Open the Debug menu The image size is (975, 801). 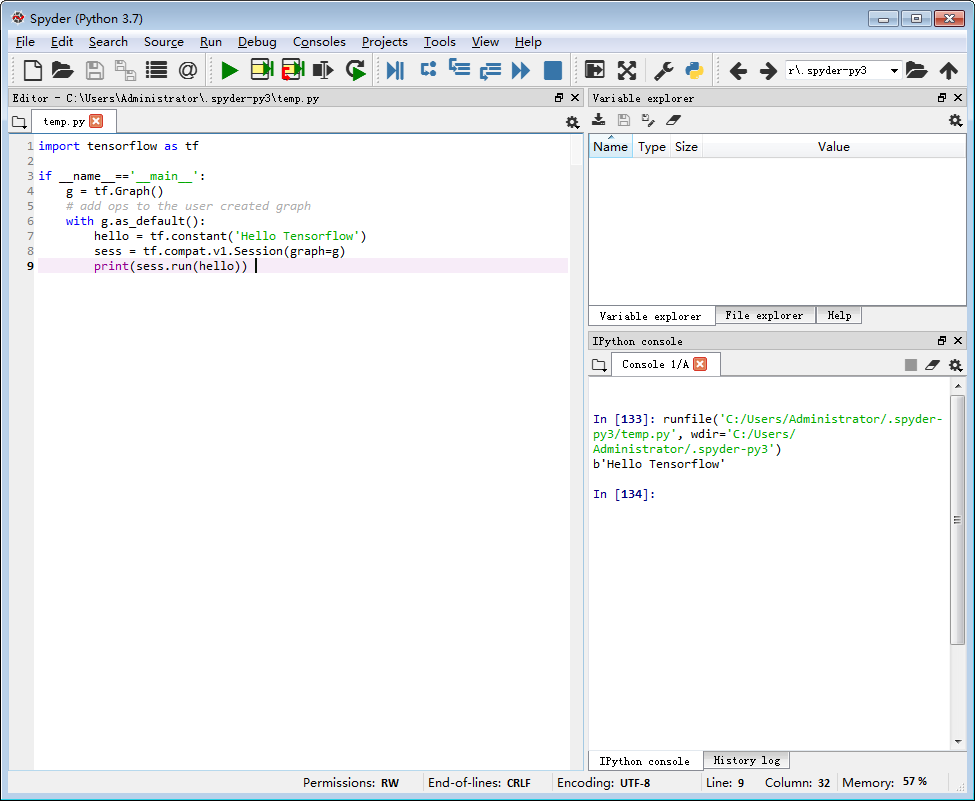[257, 42]
